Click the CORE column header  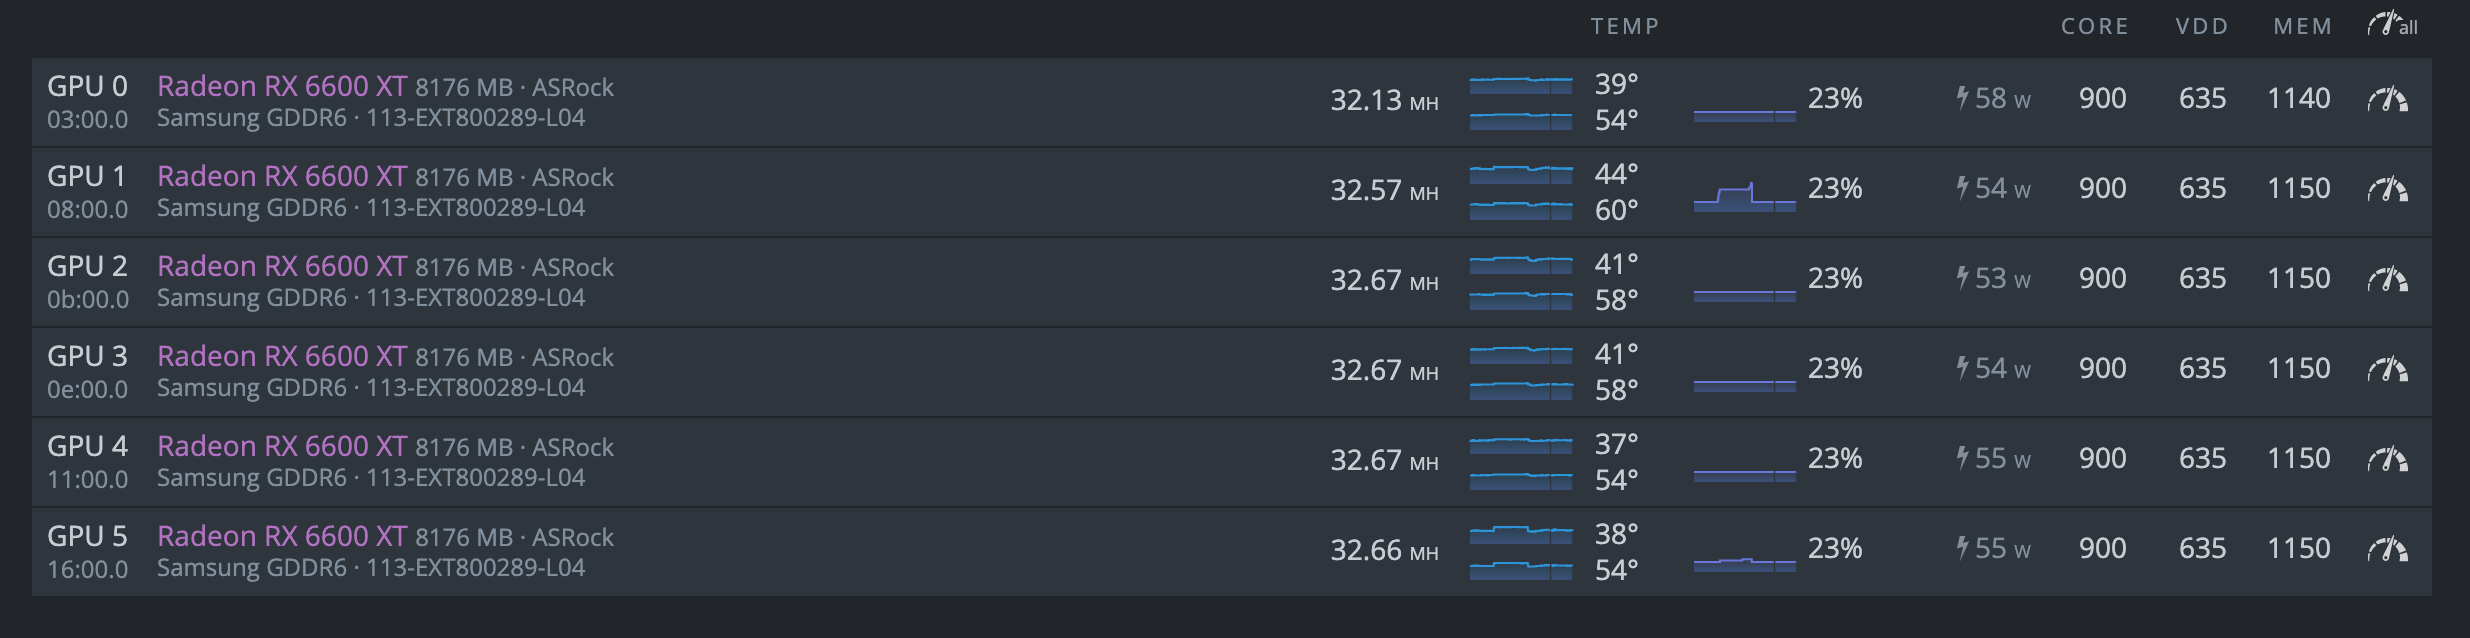tap(2095, 26)
